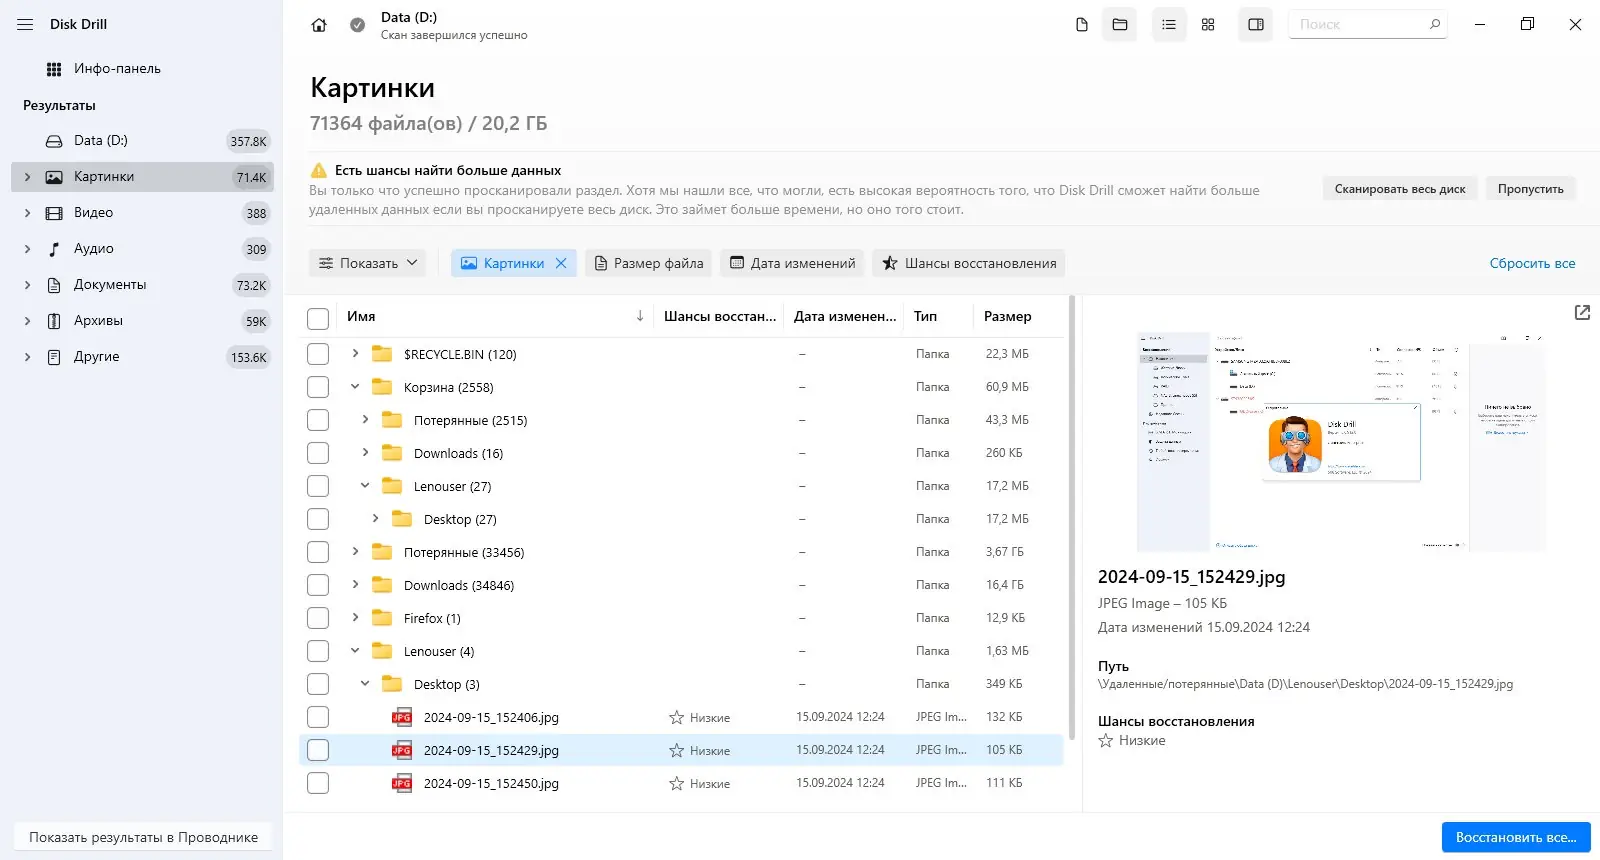Open preview in external window icon
Image resolution: width=1600 pixels, height=860 pixels.
1582,313
